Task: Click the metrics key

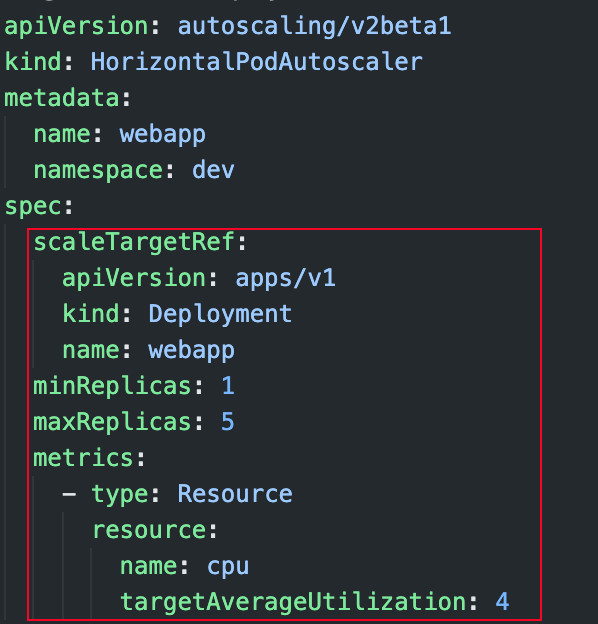Action: 84,458
